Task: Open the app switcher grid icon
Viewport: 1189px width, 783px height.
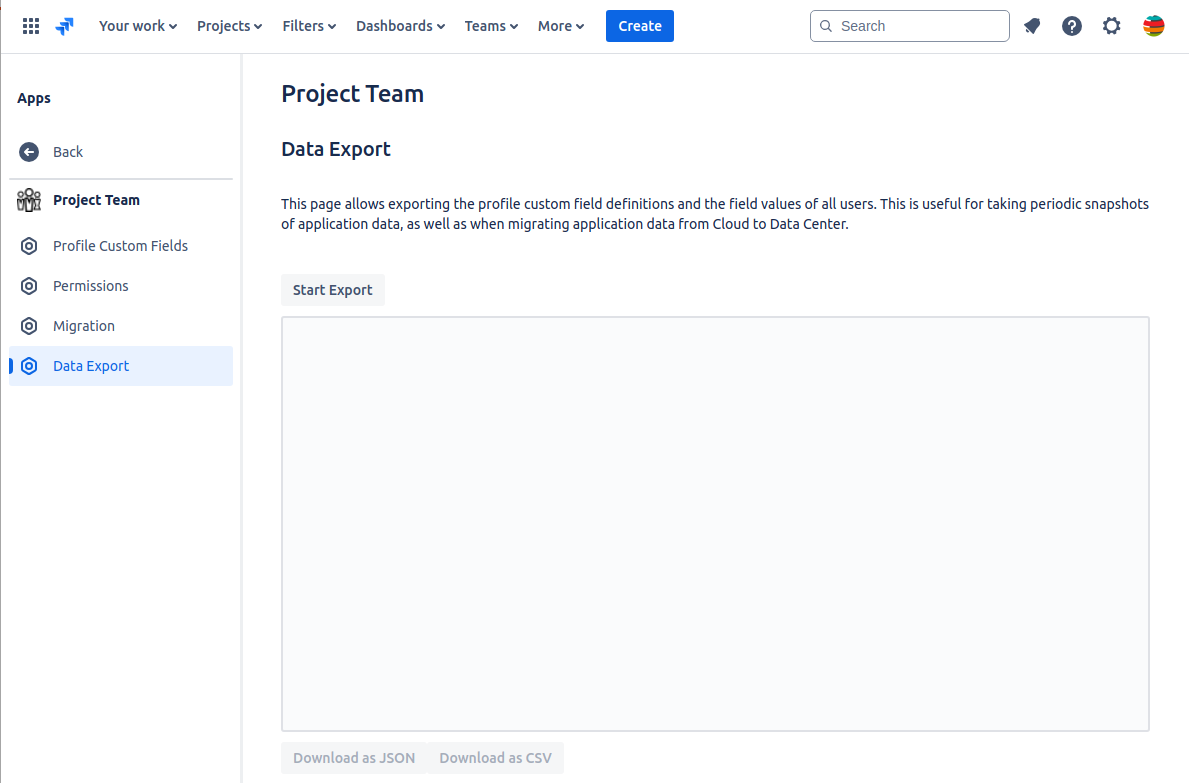Action: [31, 26]
